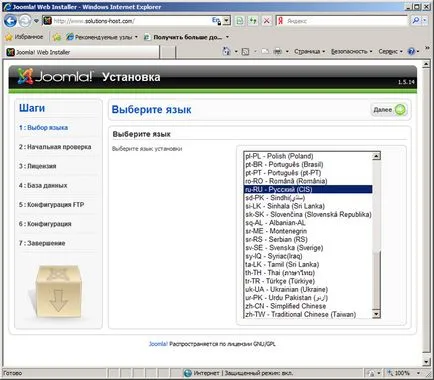This screenshot has height=380, width=434.
Task: Expand the address bar history dropdown
Action: [x=227, y=21]
